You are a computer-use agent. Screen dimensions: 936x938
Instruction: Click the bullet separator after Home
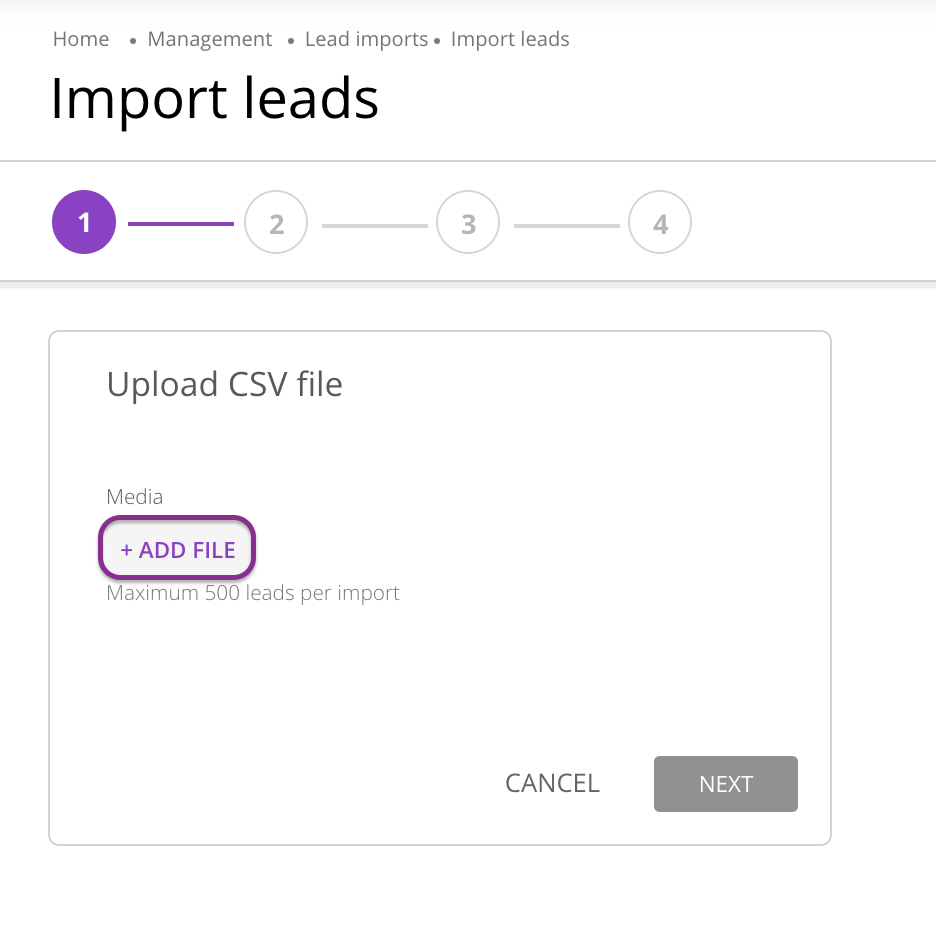click(133, 41)
